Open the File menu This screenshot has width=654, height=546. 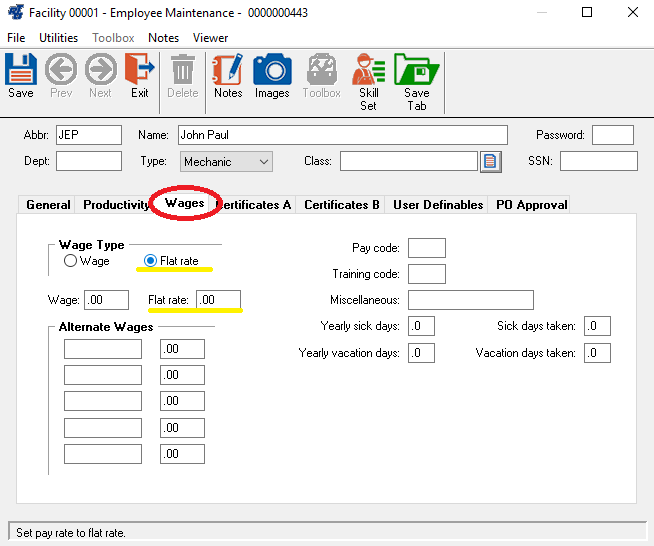pos(16,38)
